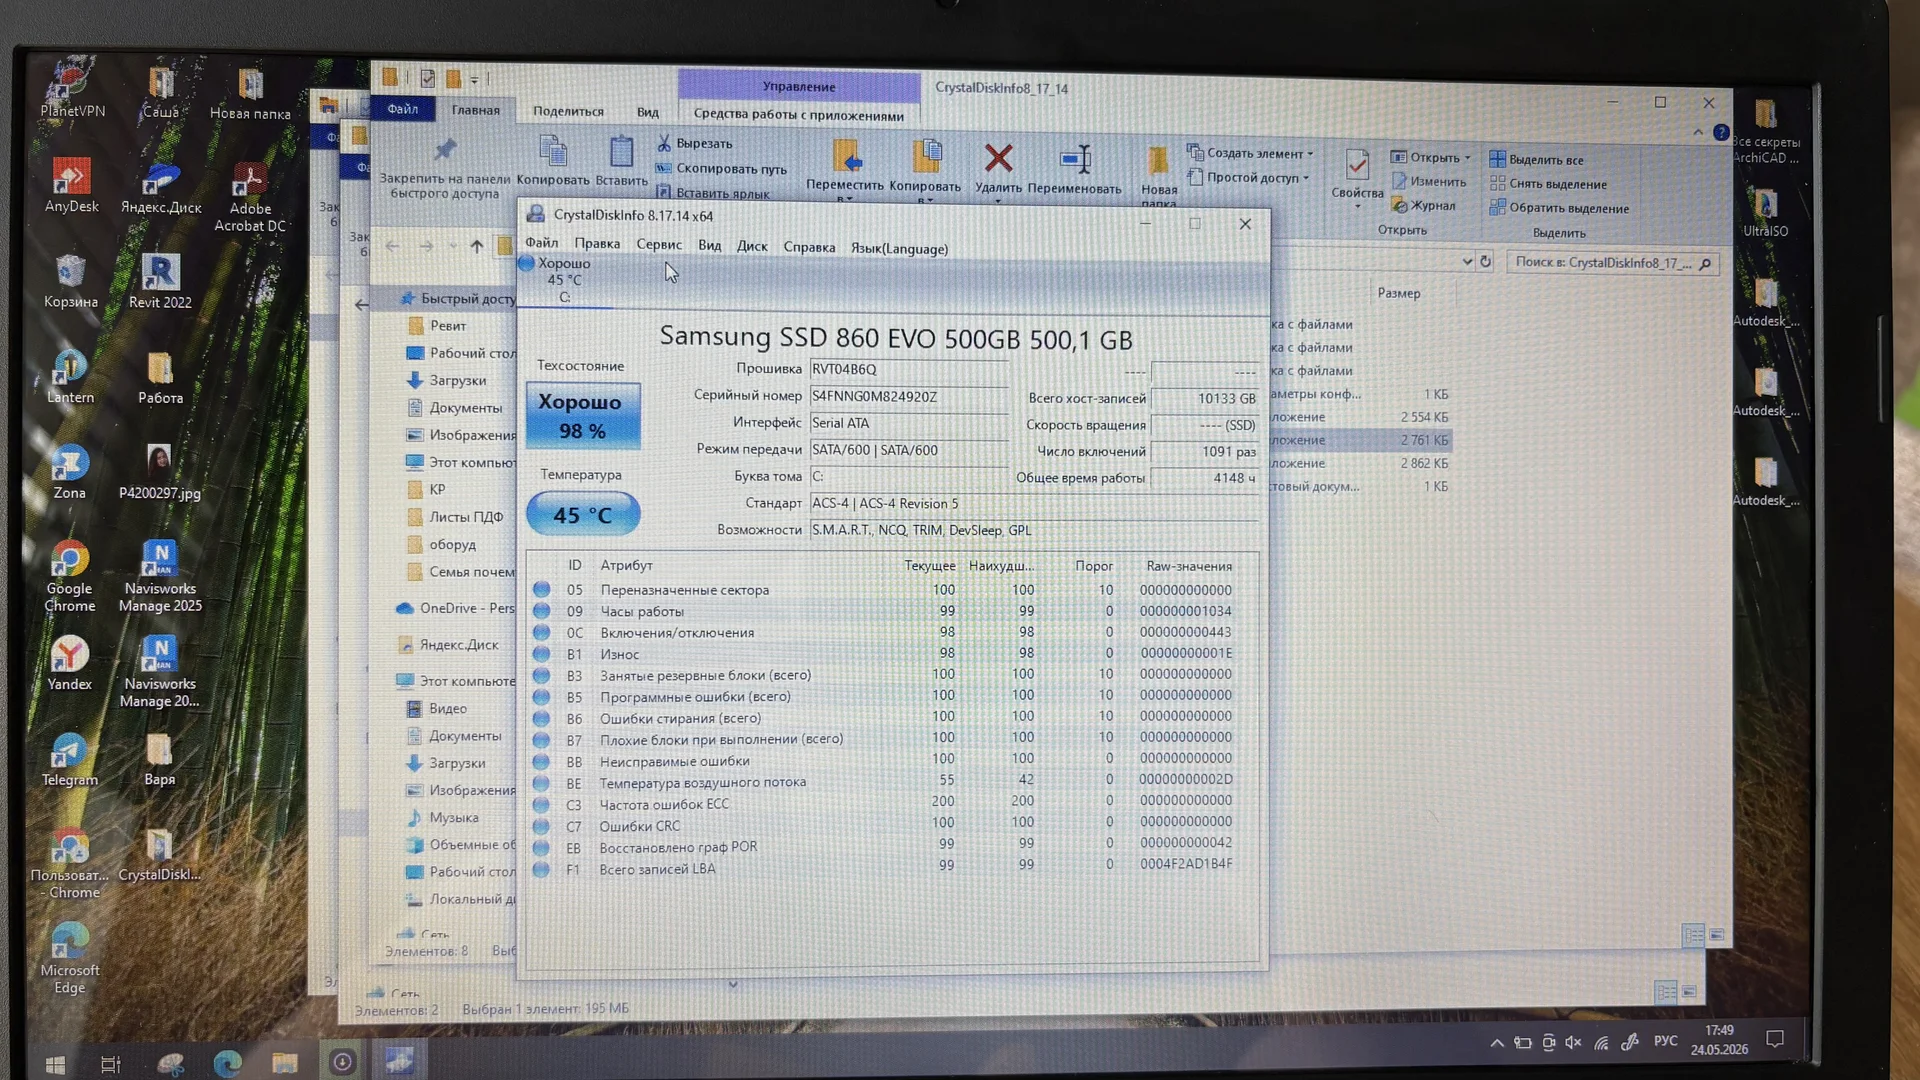Click the Windows Start button

(x=55, y=1064)
